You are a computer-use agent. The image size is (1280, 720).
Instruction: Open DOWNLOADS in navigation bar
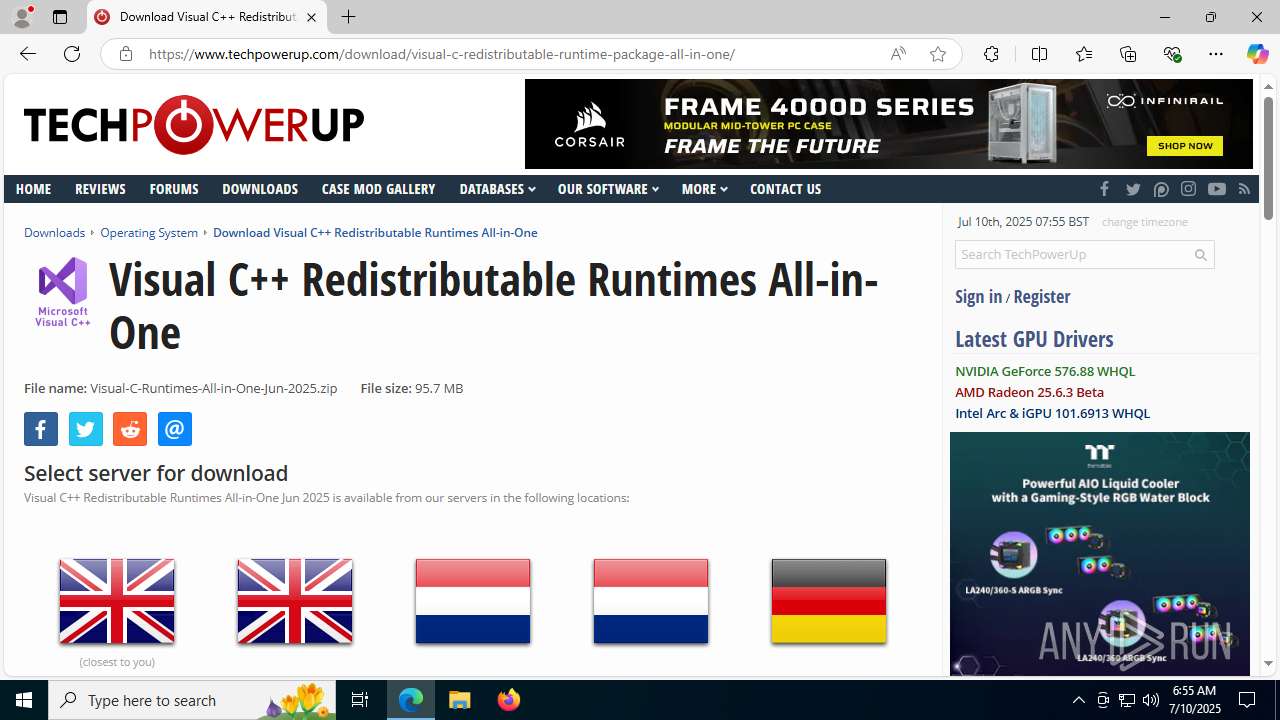pos(260,189)
